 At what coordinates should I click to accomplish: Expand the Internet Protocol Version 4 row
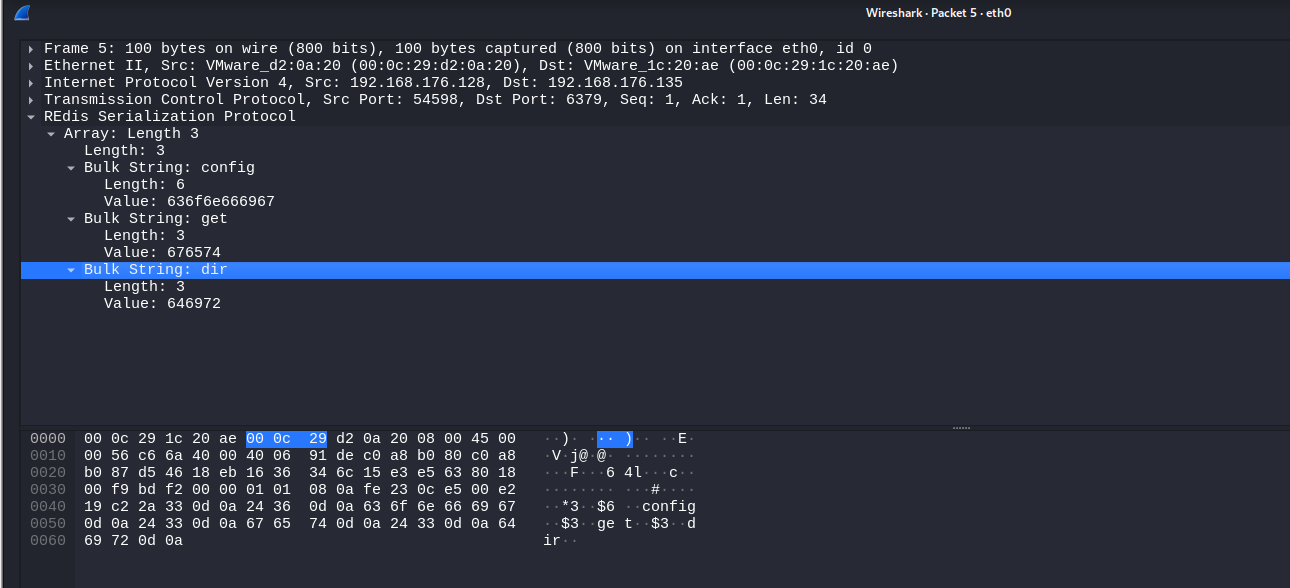coord(32,83)
